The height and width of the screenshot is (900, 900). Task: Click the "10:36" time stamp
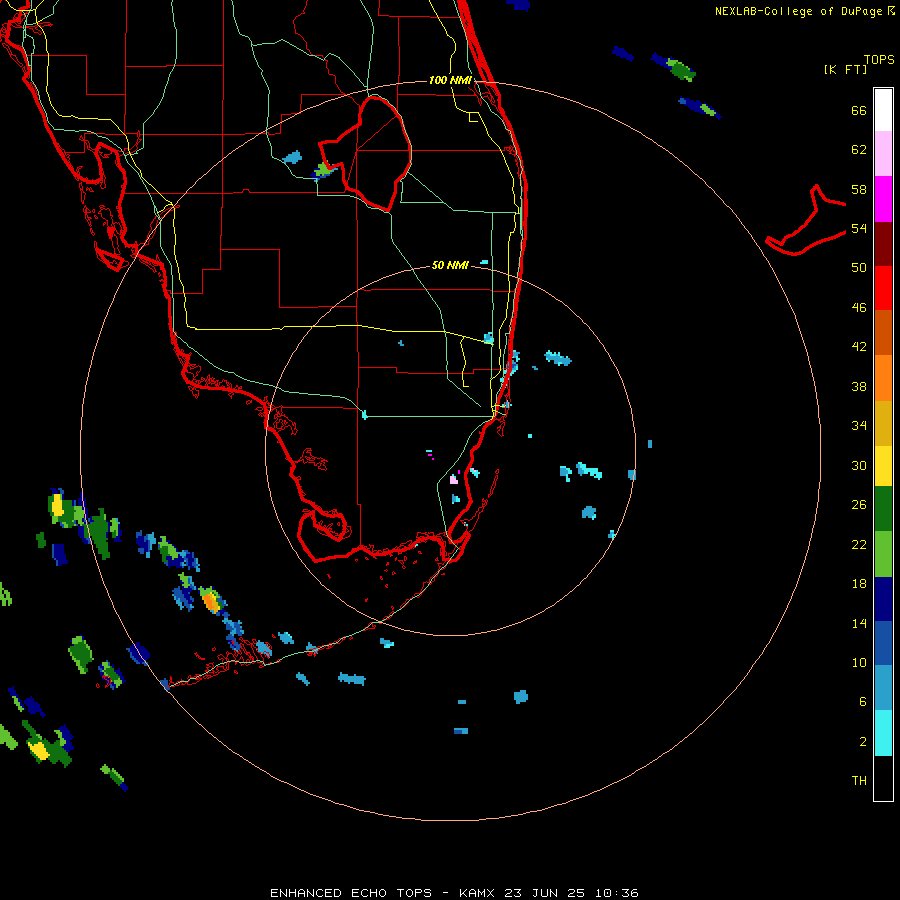click(616, 893)
